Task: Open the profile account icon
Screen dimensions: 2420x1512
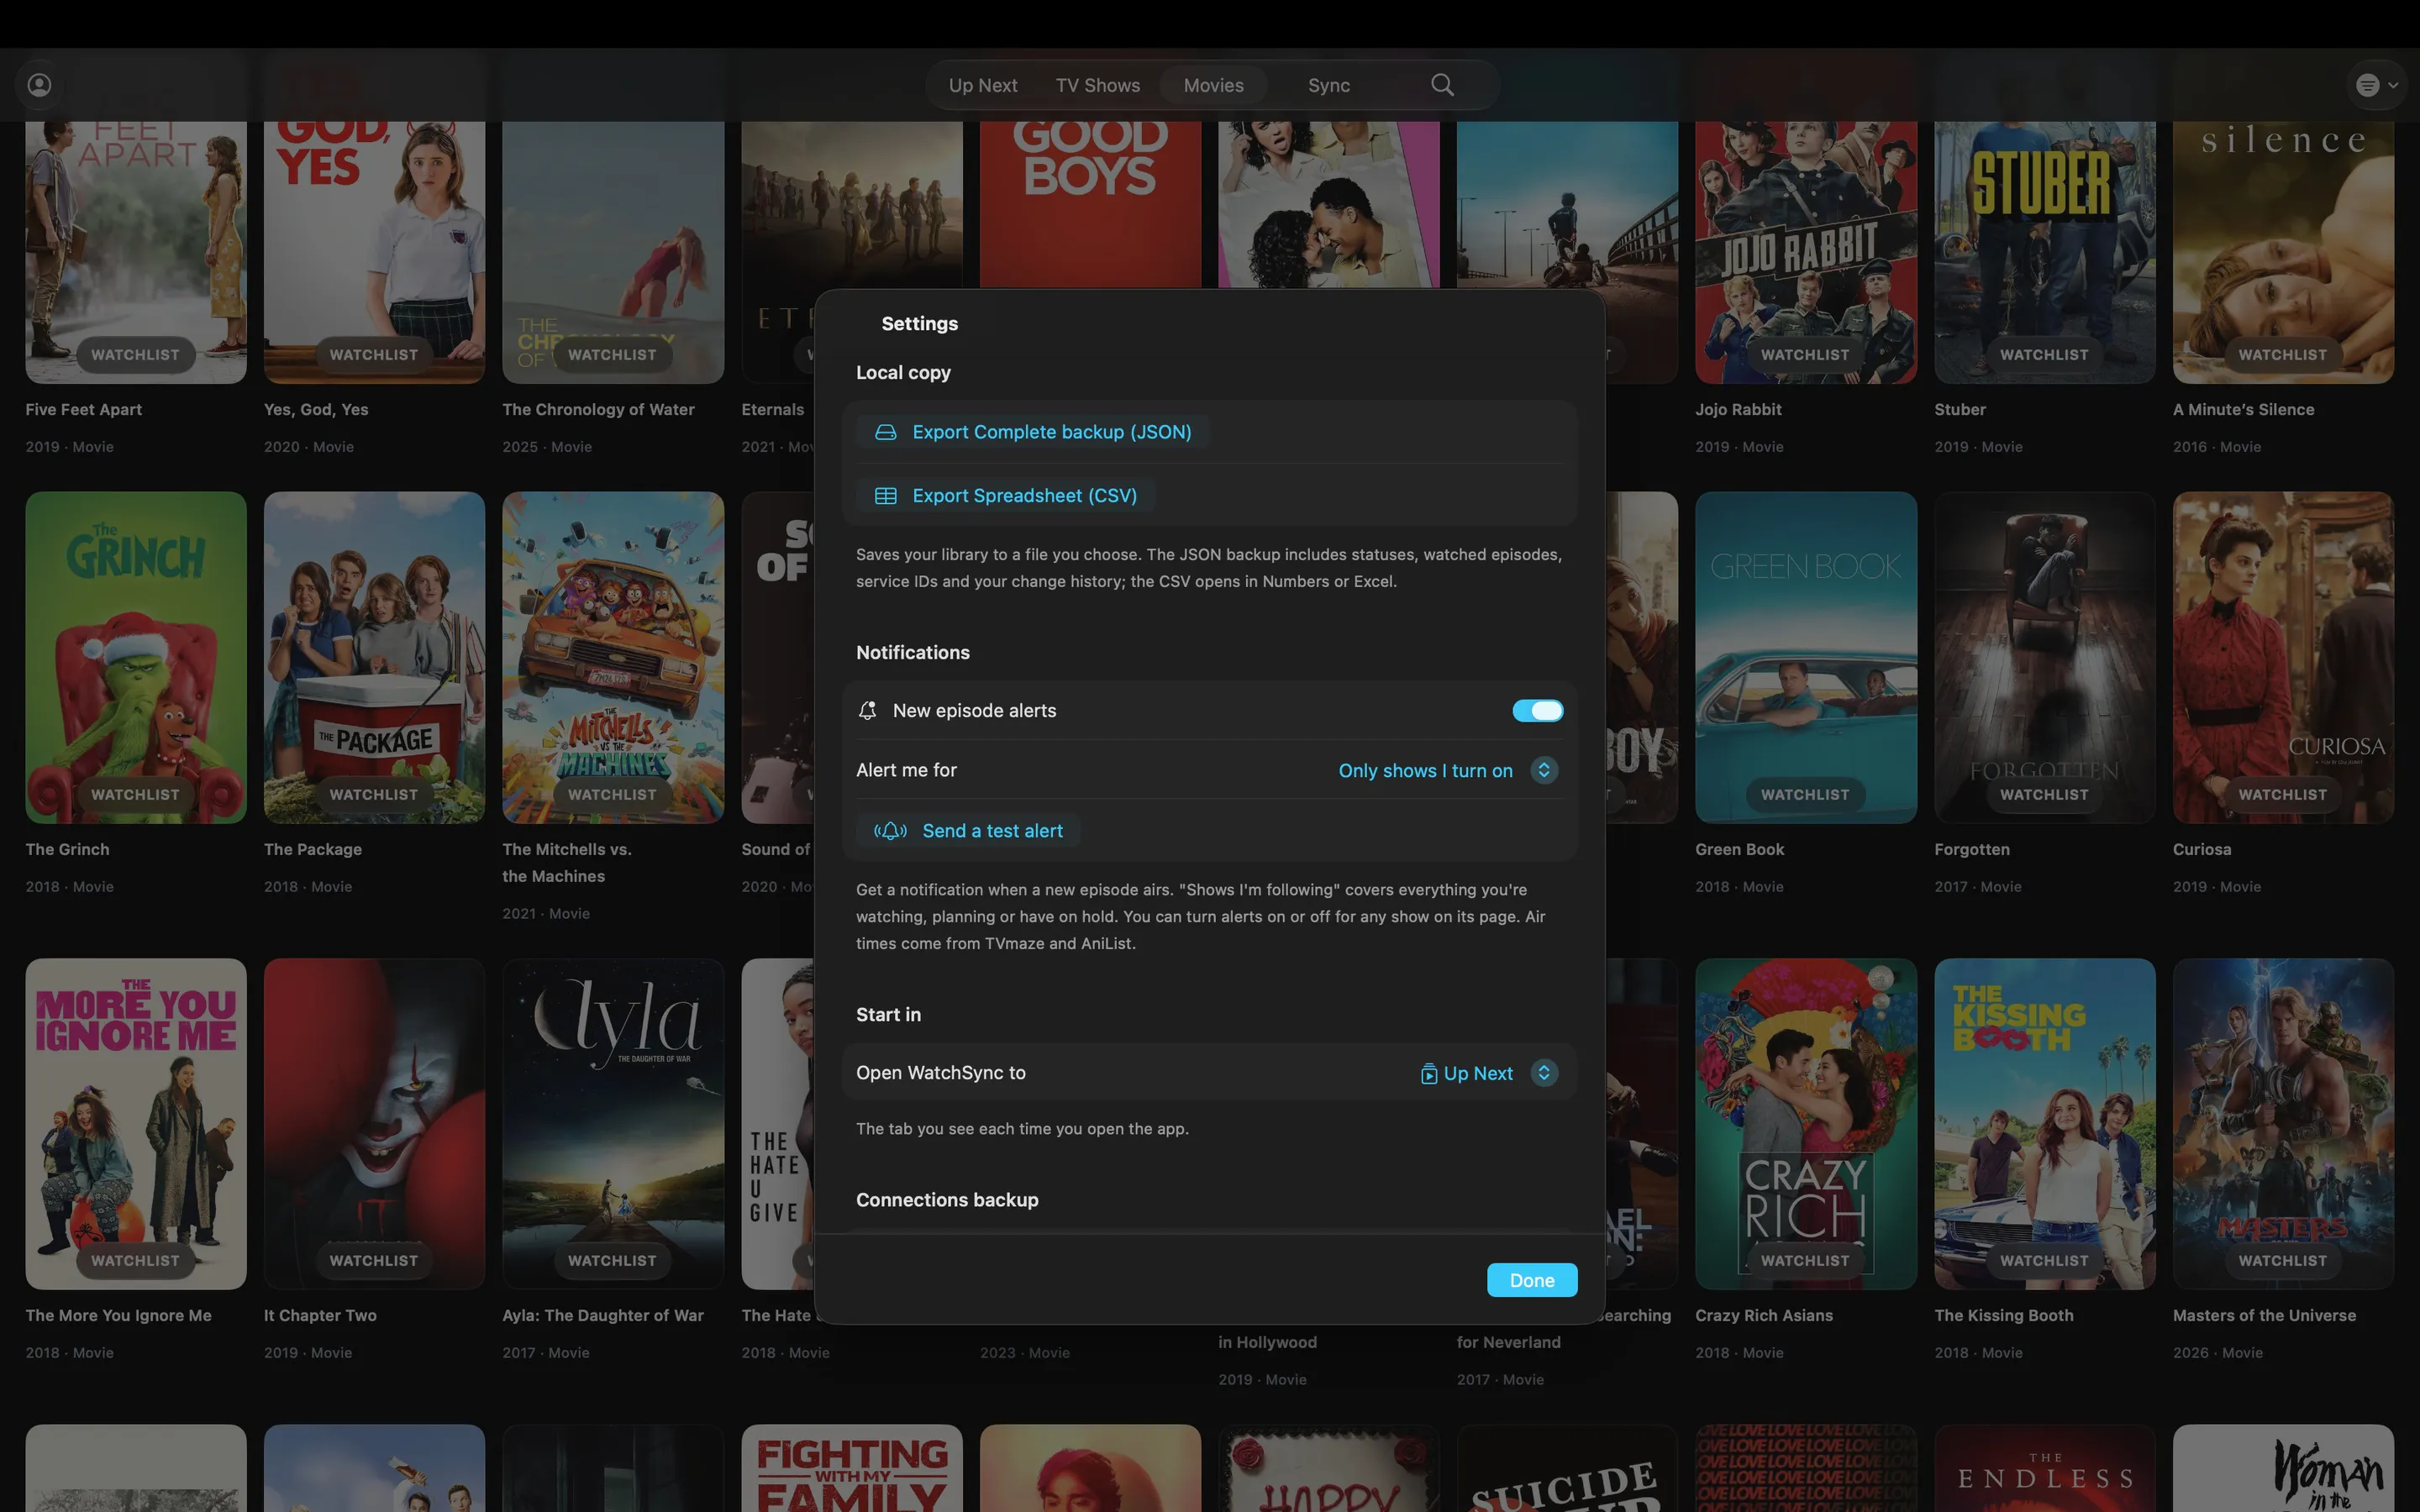Action: pyautogui.click(x=39, y=85)
